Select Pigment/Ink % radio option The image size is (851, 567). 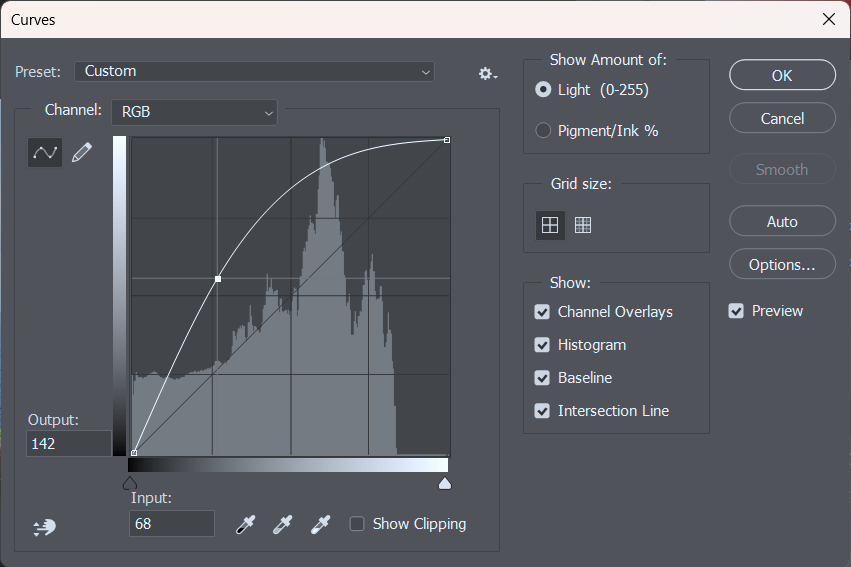[x=543, y=131]
